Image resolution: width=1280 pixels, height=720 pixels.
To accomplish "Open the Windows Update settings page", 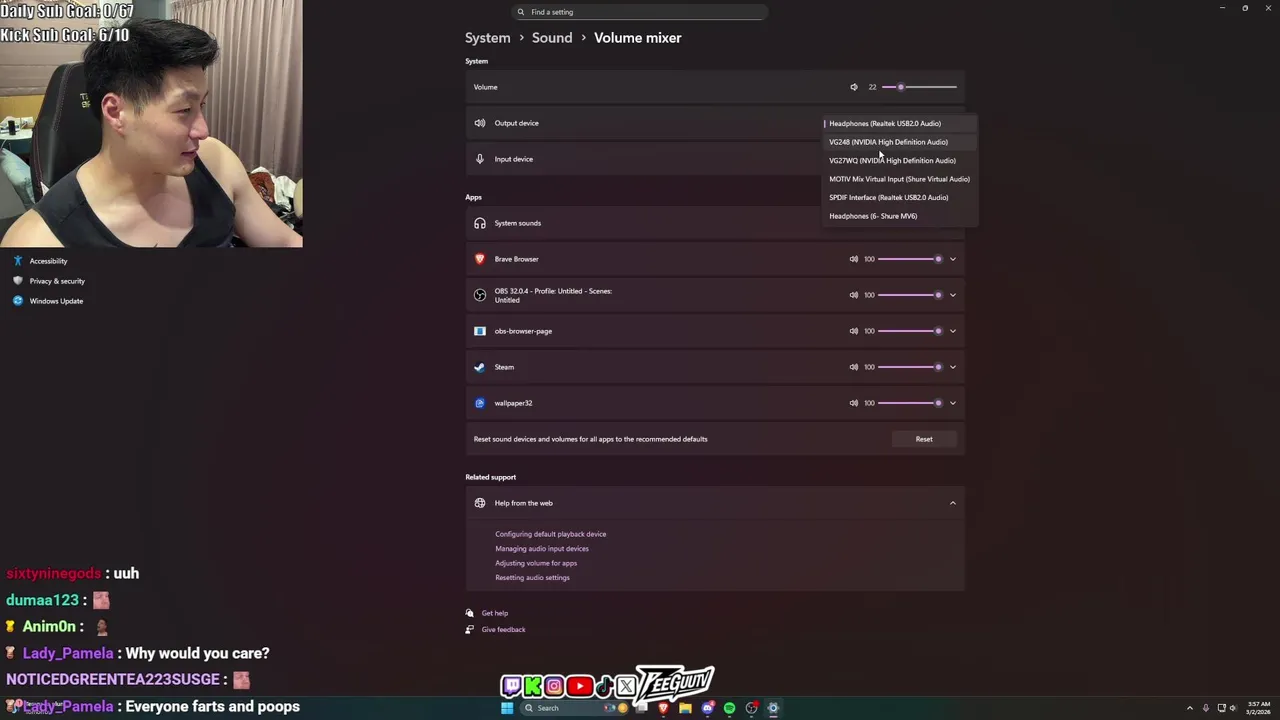I will [47, 301].
